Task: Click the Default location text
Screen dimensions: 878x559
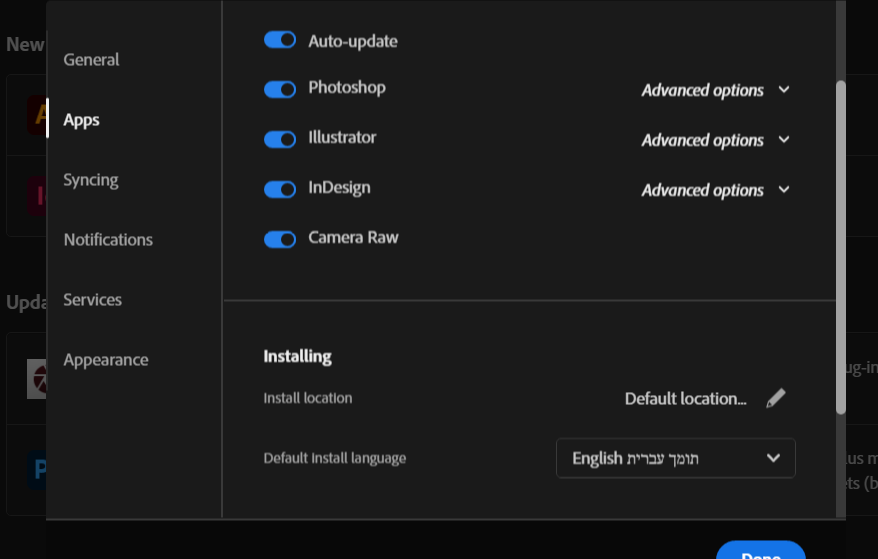Action: click(x=685, y=399)
